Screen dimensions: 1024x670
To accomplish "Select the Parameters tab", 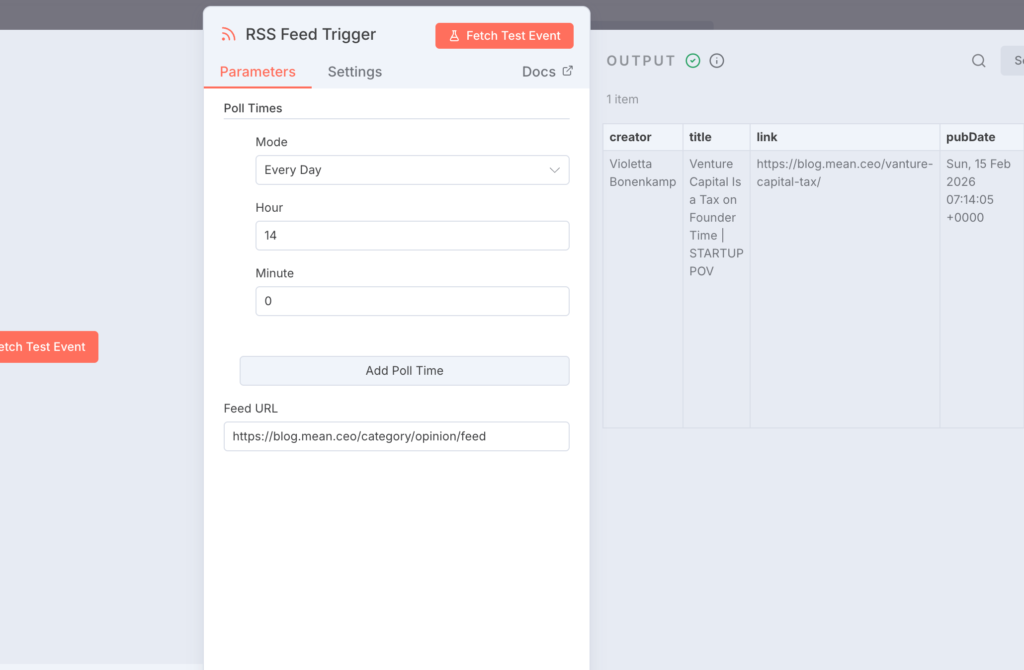I will pyautogui.click(x=257, y=71).
